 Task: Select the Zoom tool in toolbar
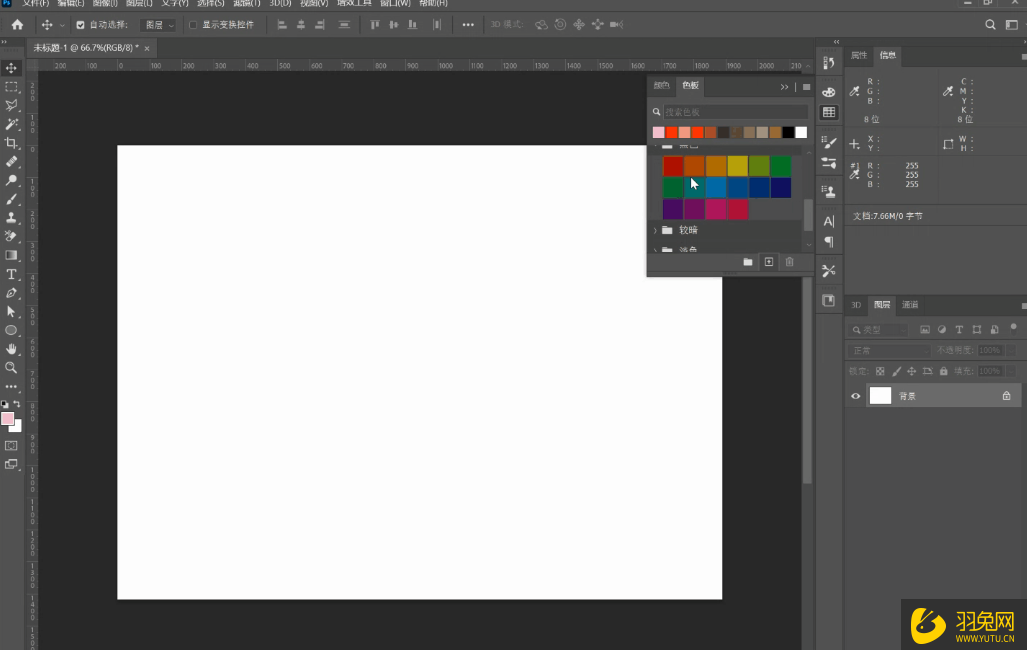coord(12,368)
